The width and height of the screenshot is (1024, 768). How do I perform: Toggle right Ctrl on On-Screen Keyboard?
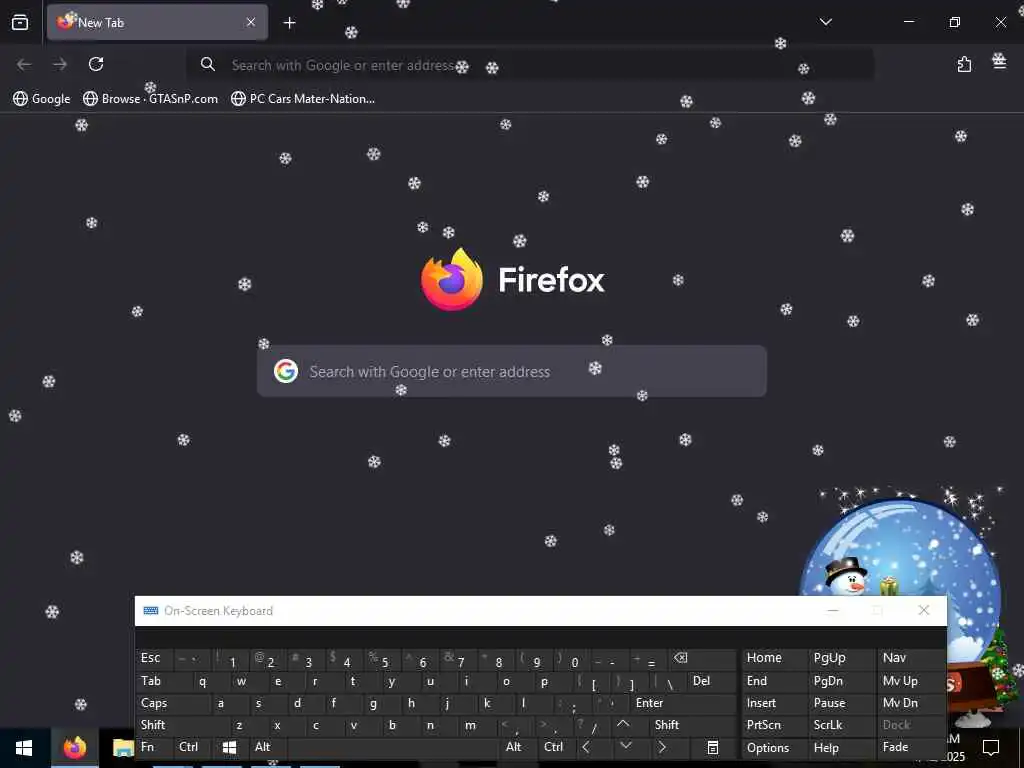pyautogui.click(x=555, y=747)
